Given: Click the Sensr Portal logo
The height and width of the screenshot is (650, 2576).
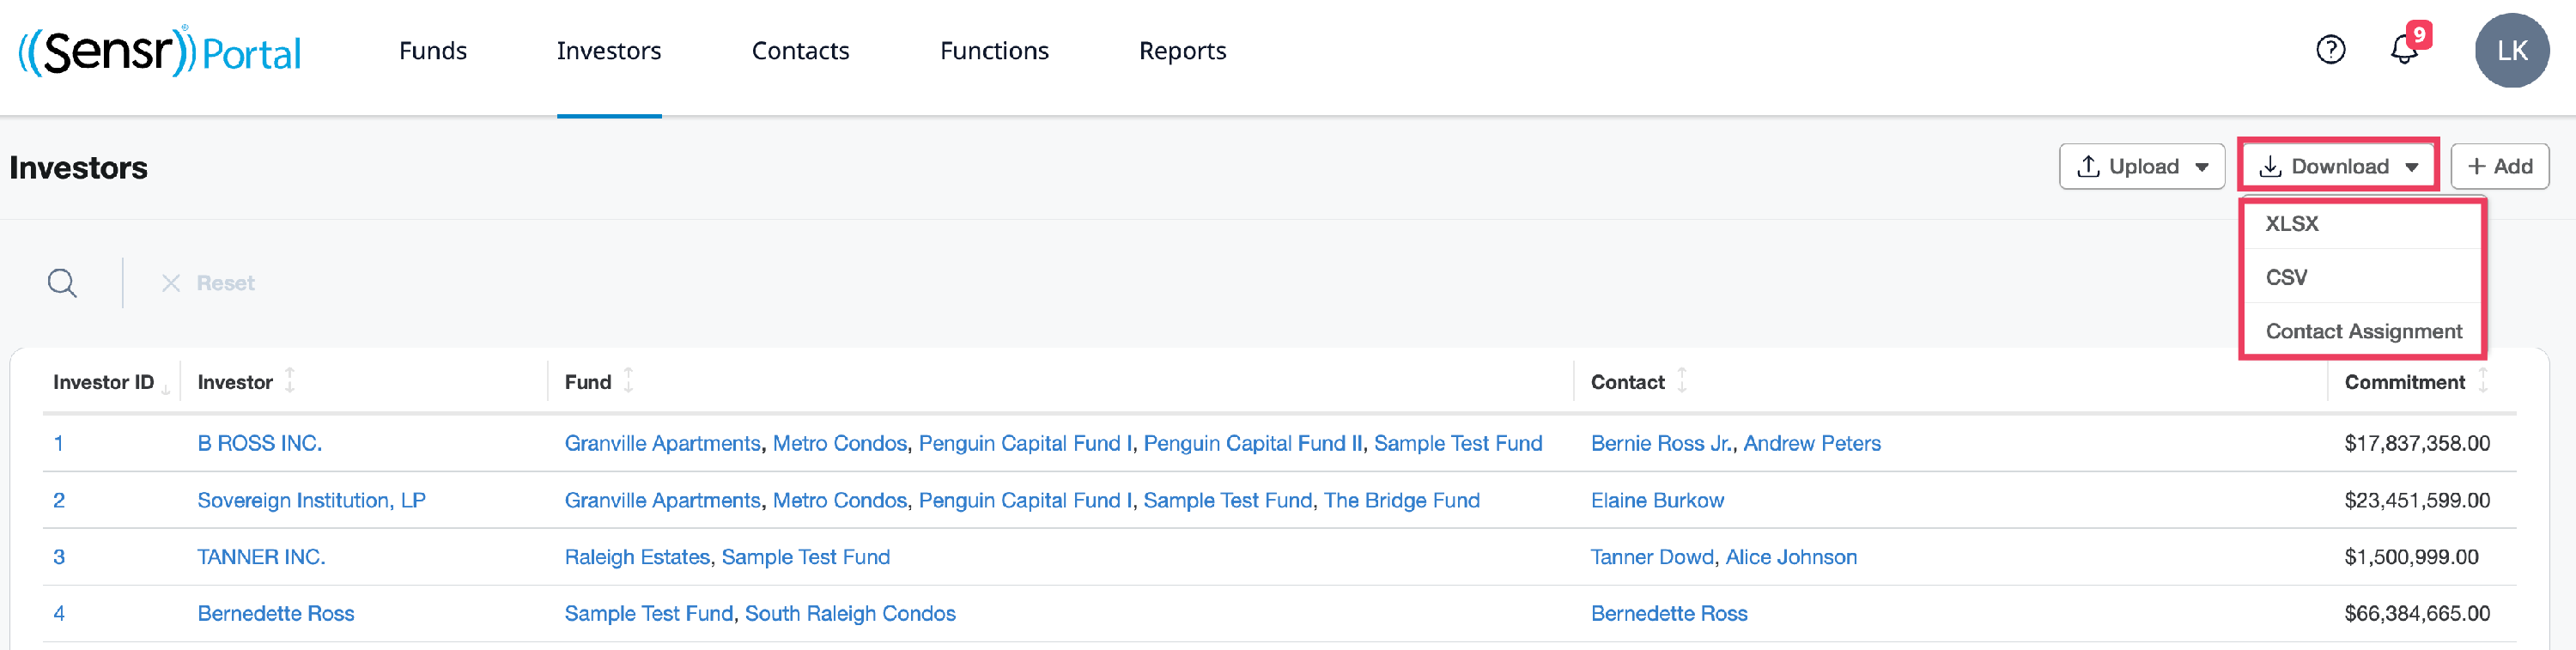Looking at the screenshot, I should (x=160, y=52).
